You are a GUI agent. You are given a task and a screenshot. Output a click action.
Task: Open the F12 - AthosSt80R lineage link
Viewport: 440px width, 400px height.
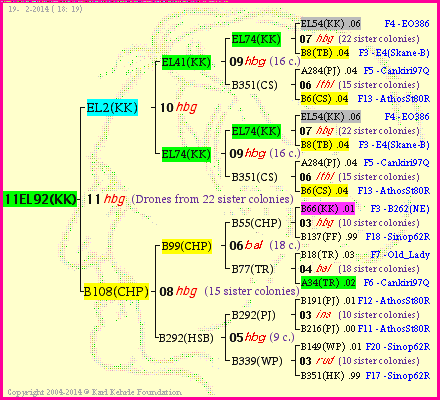pyautogui.click(x=394, y=301)
